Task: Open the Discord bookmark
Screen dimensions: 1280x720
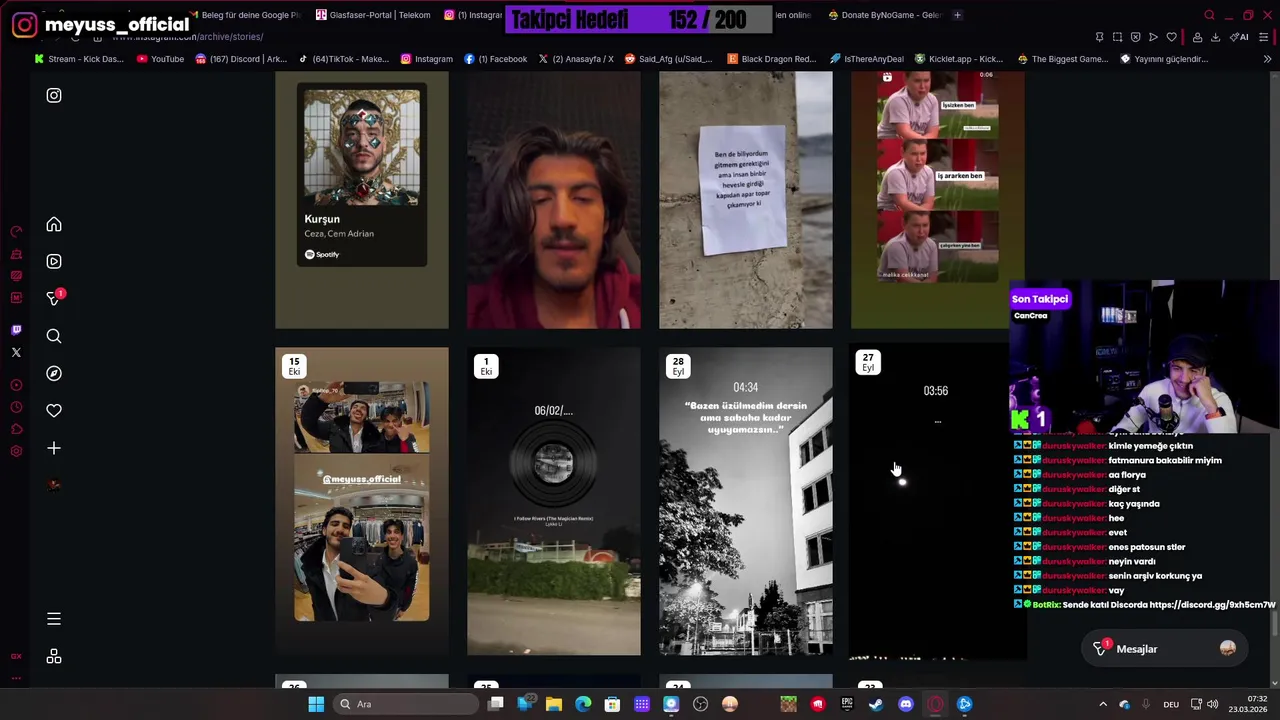Action: (x=241, y=59)
